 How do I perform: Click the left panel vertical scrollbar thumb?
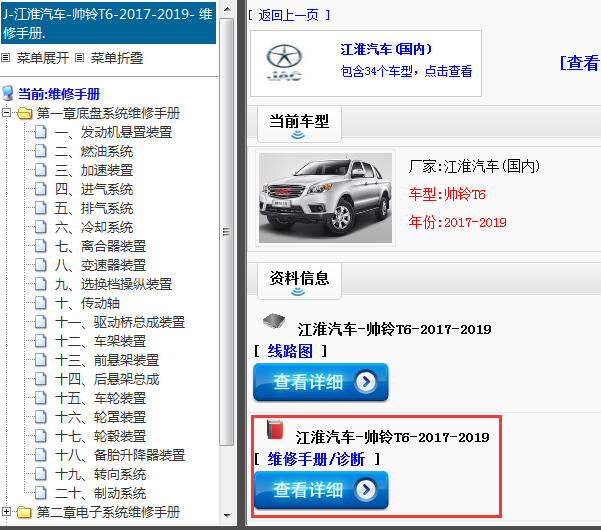(x=227, y=232)
